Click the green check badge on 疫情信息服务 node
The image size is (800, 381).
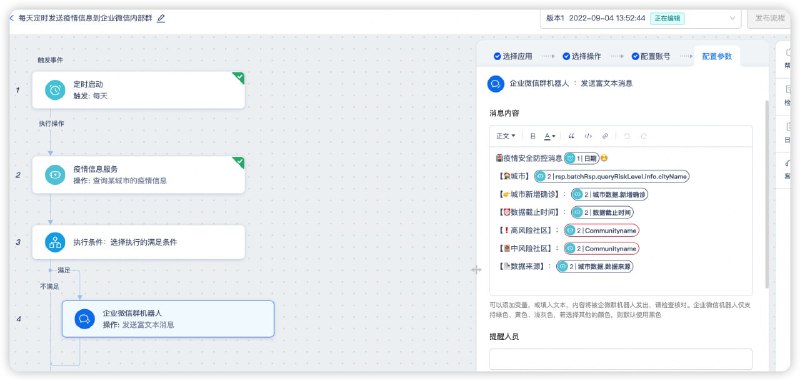point(239,162)
